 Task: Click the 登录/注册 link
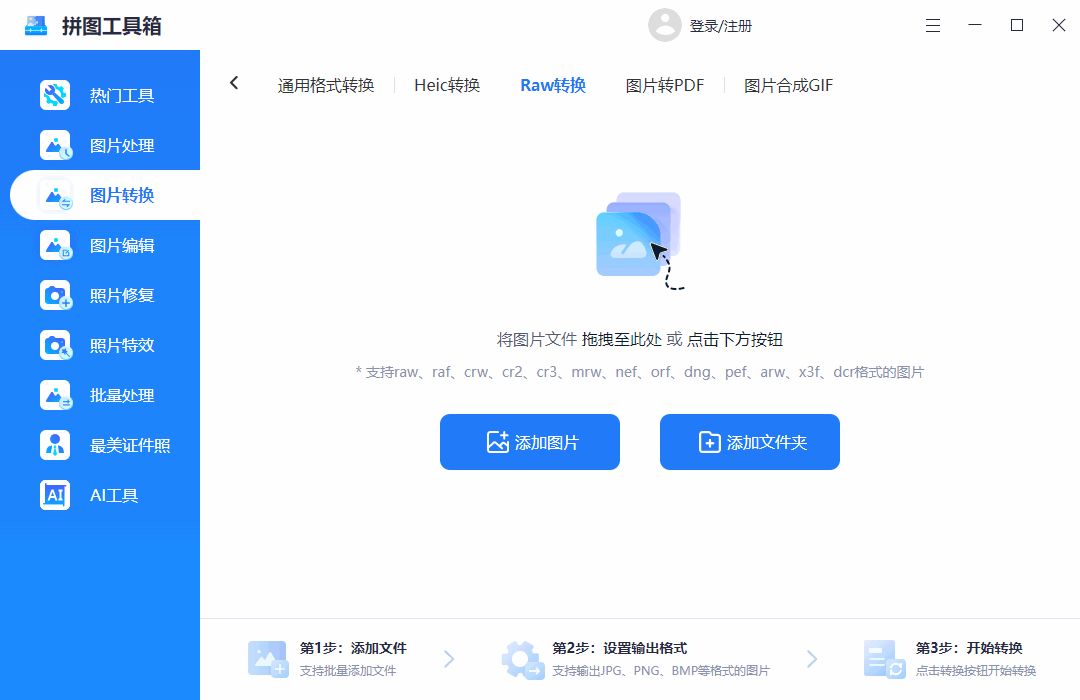pyautogui.click(x=720, y=26)
